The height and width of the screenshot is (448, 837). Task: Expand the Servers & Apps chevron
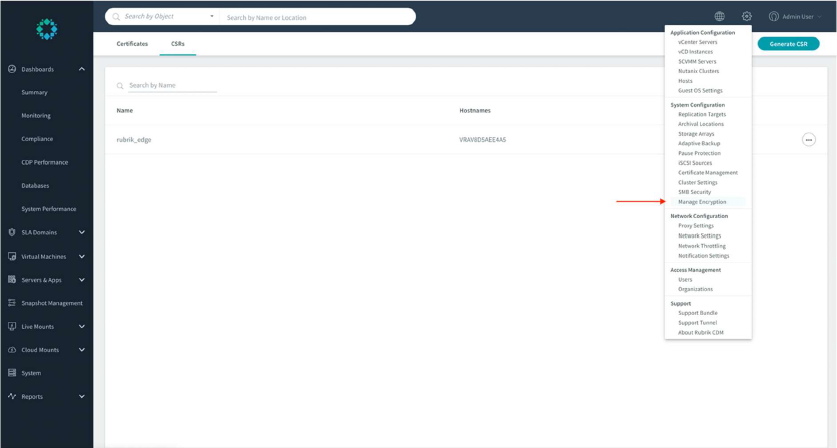[x=82, y=280]
